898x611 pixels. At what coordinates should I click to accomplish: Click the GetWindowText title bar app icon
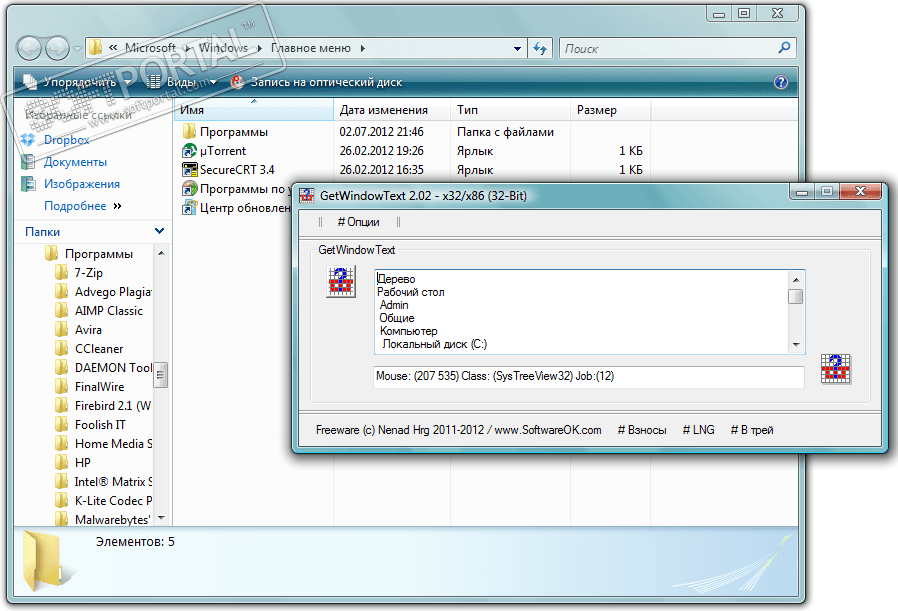click(307, 195)
